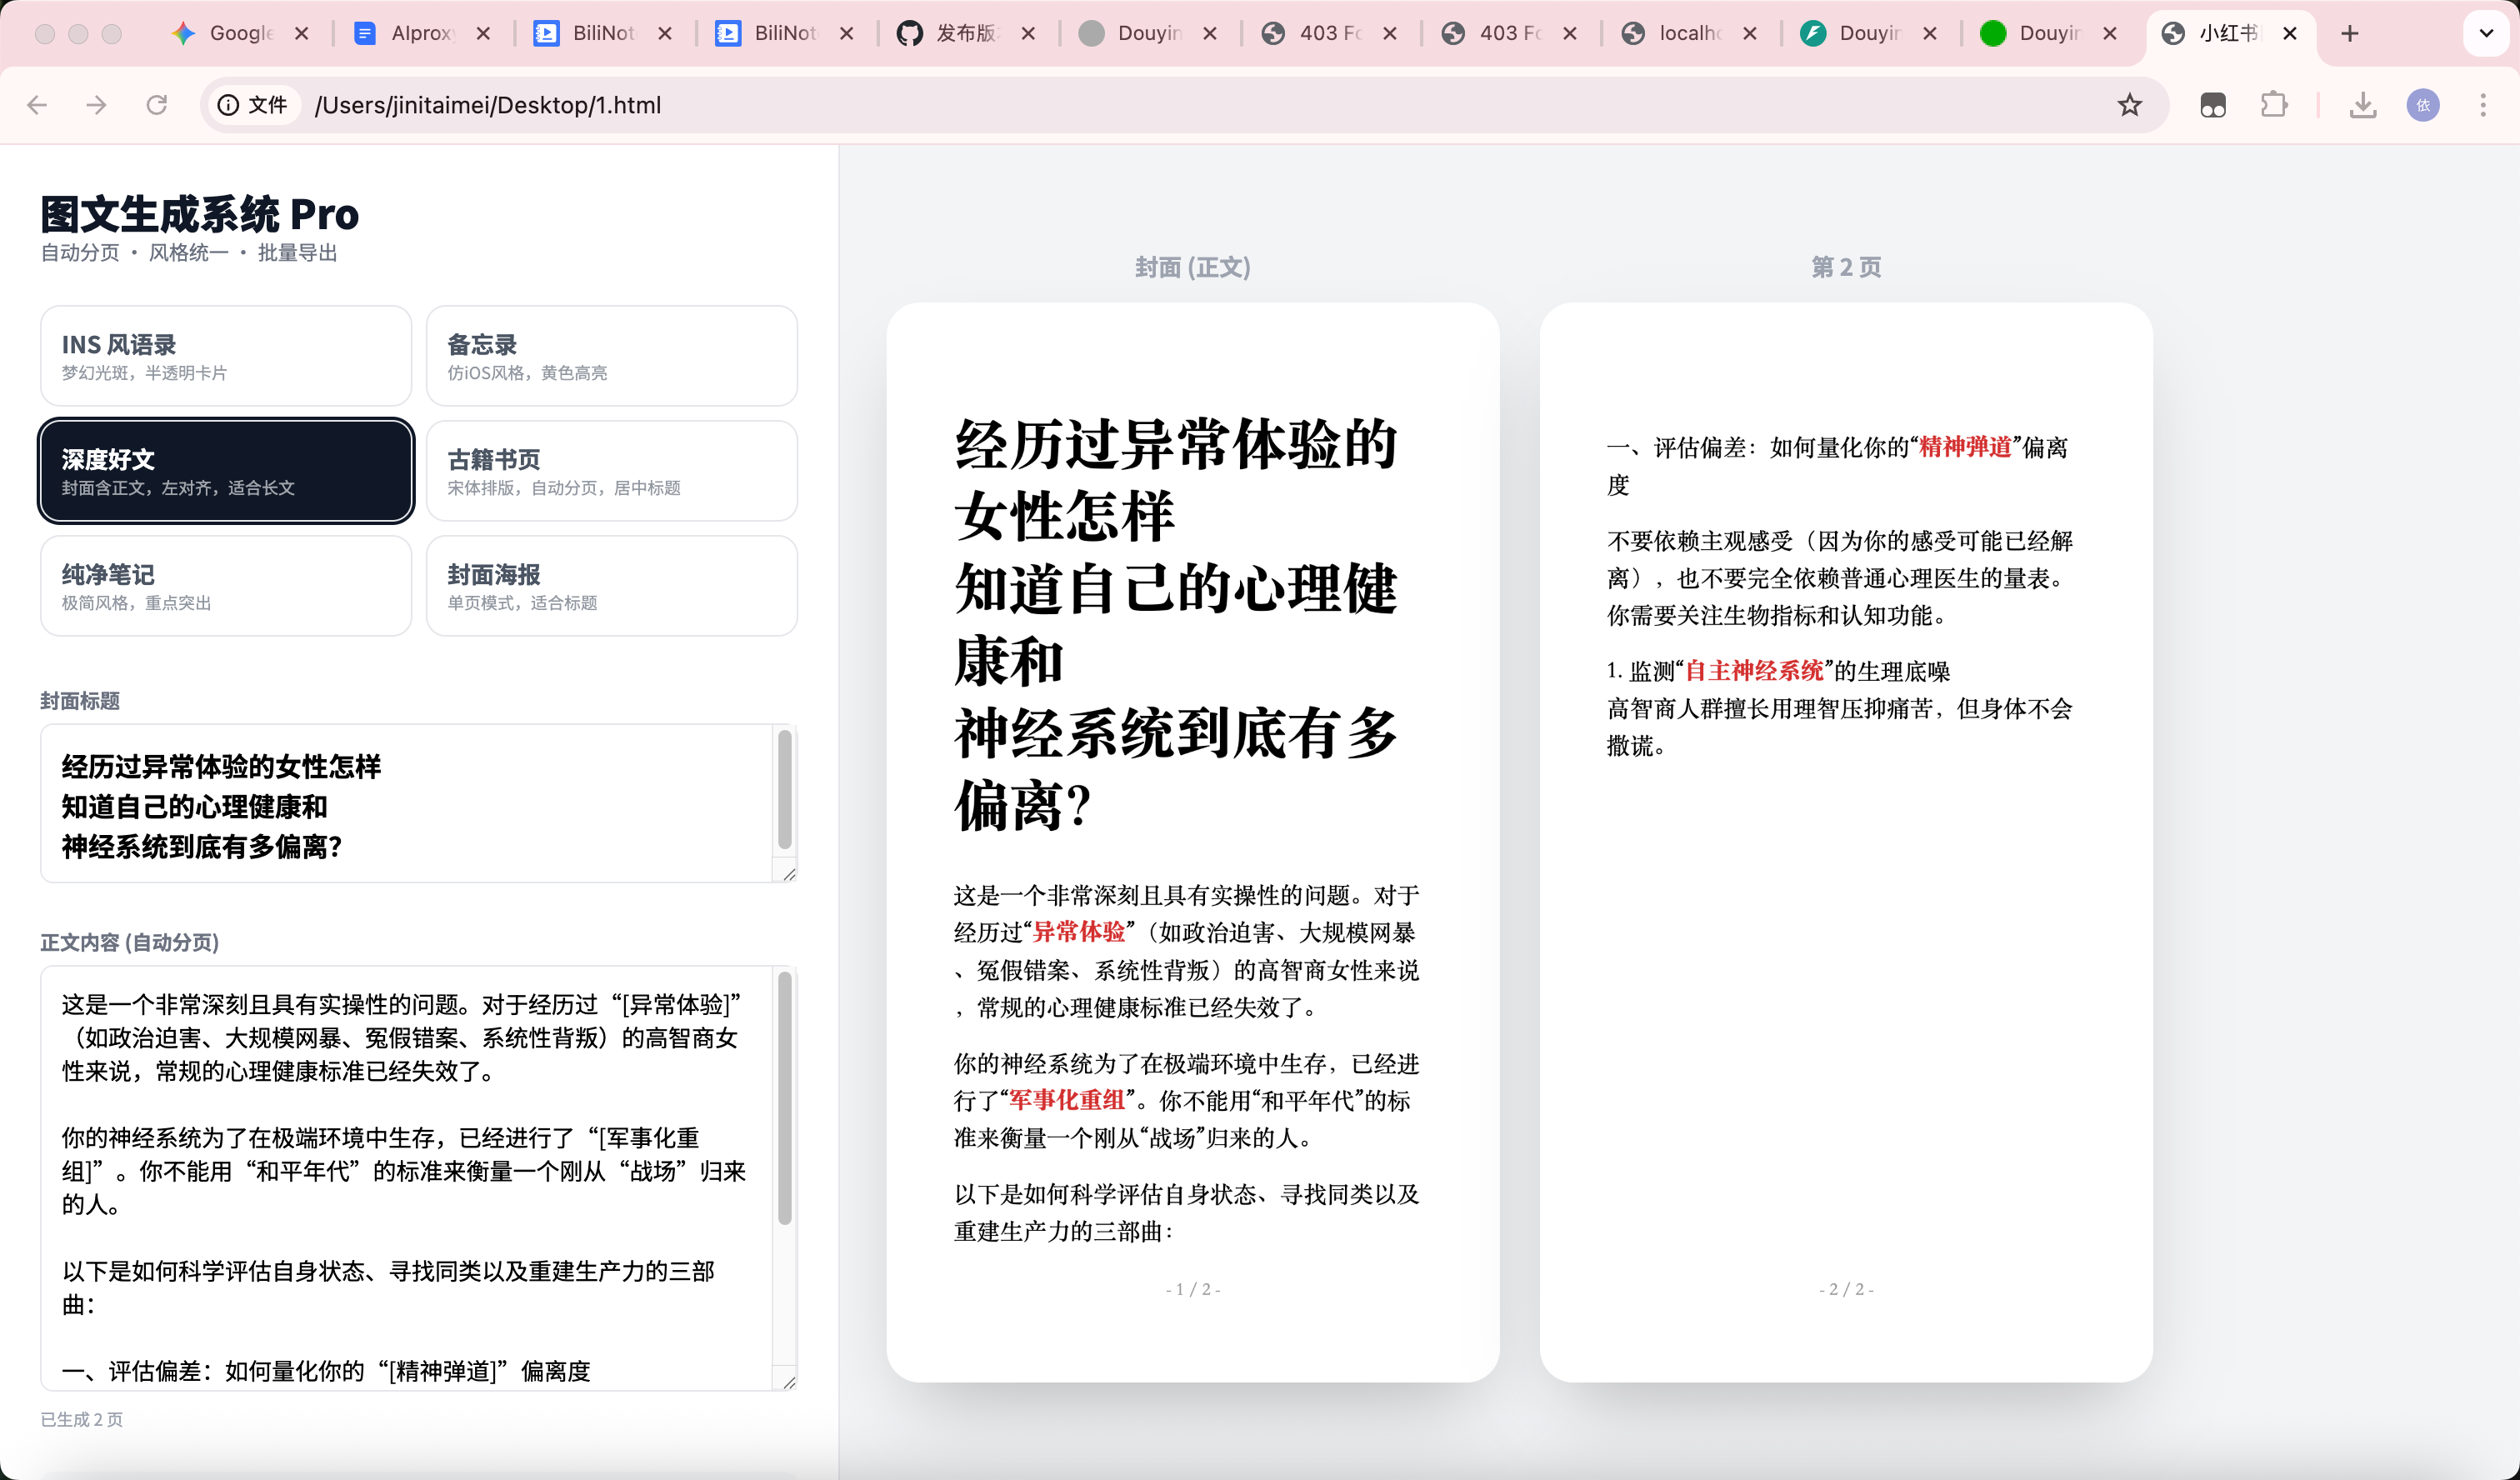2520x1480 pixels.
Task: Select the INS 风语录 style card
Action: 226,356
